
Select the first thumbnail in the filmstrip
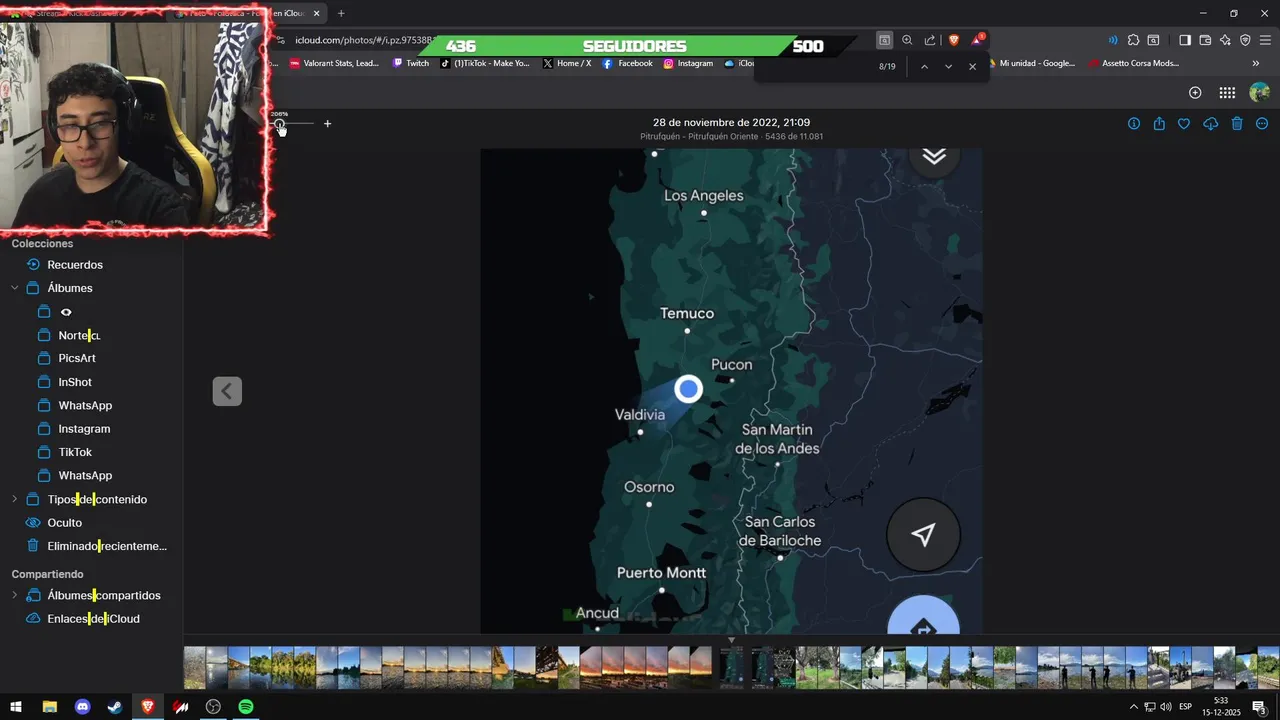(194, 667)
